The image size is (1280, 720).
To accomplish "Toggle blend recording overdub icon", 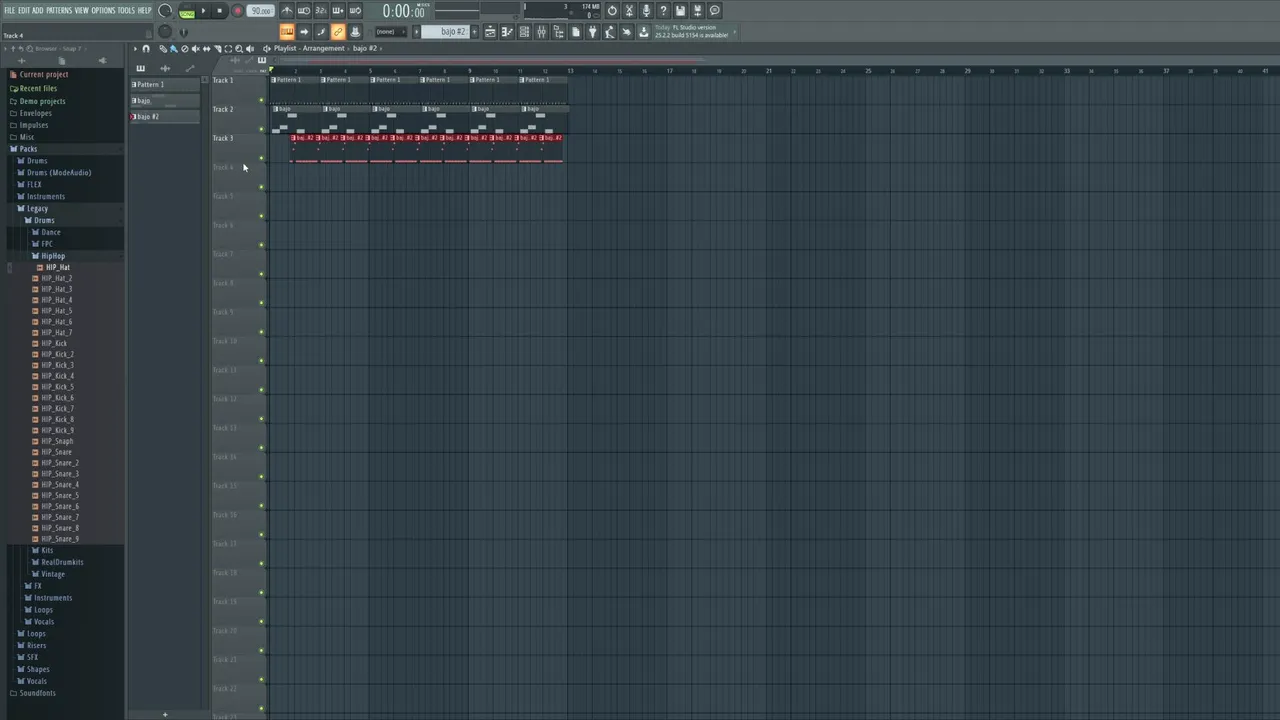I will (338, 11).
